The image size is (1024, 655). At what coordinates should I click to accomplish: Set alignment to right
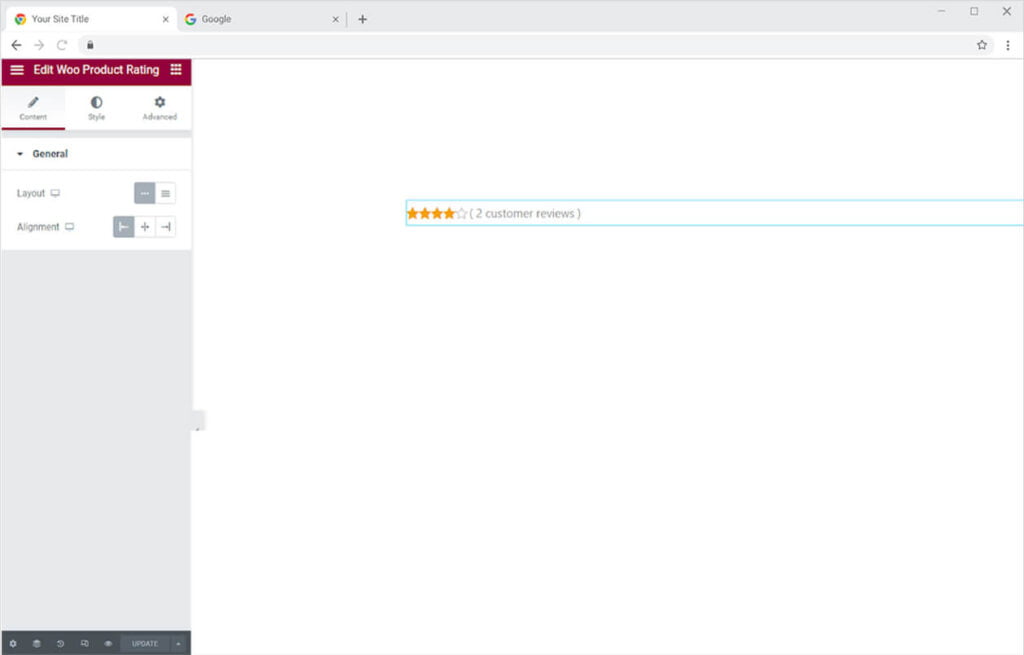[x=166, y=227]
